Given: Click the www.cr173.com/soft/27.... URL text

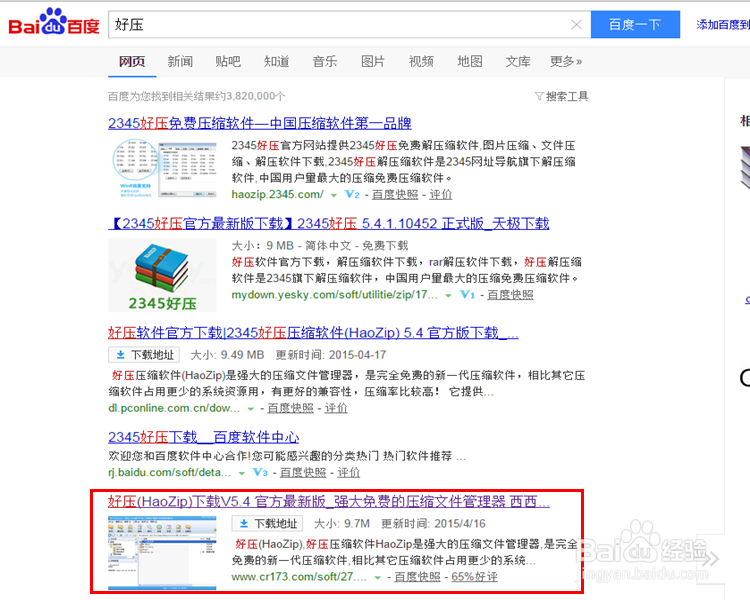Looking at the screenshot, I should pyautogui.click(x=299, y=577).
